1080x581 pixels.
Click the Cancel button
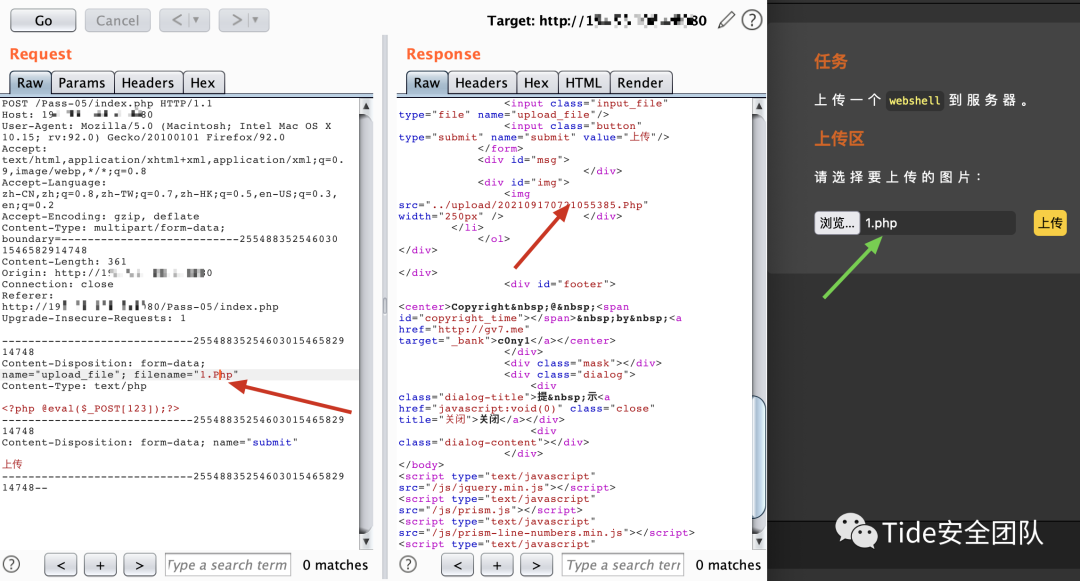click(117, 21)
